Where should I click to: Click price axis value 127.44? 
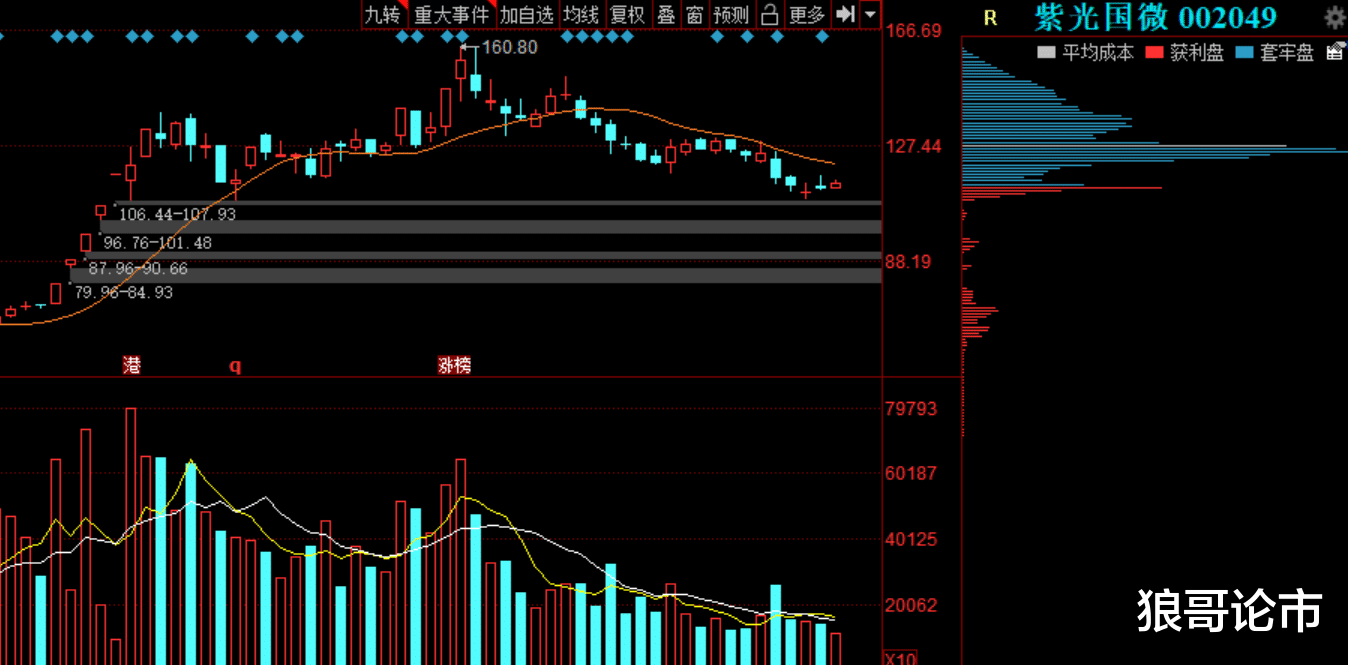tap(913, 147)
